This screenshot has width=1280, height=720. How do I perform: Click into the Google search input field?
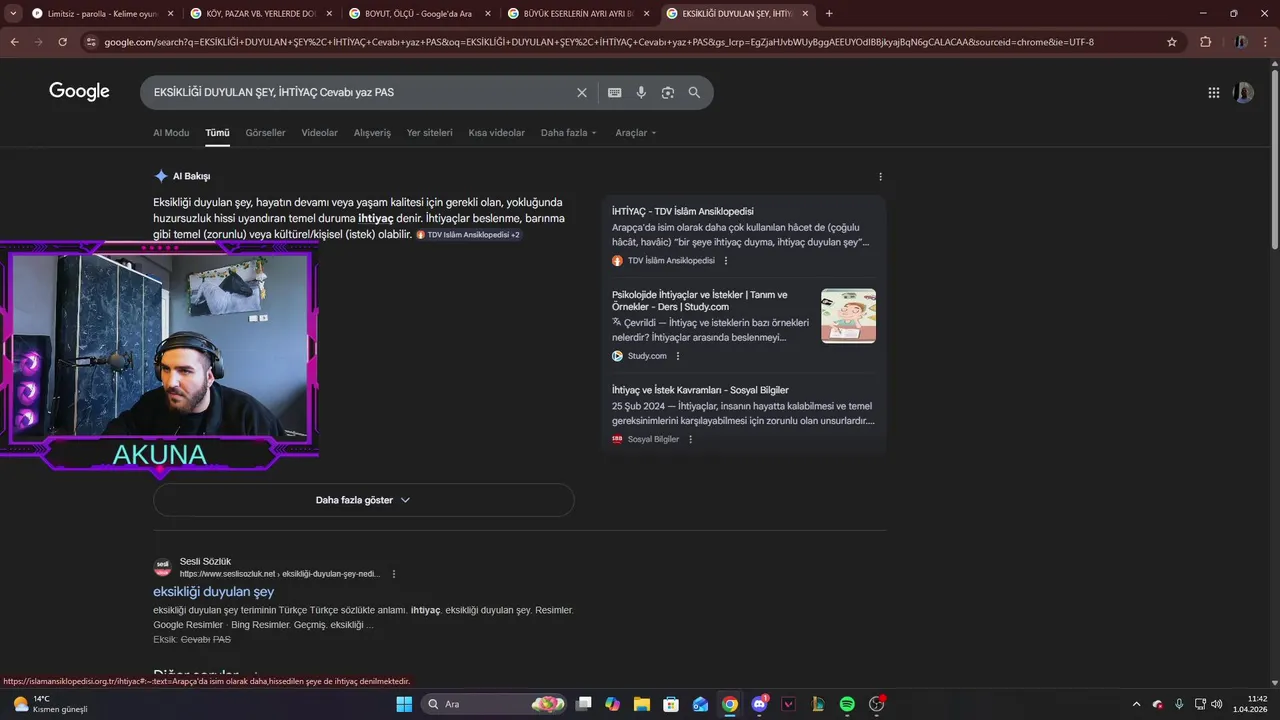pos(360,92)
